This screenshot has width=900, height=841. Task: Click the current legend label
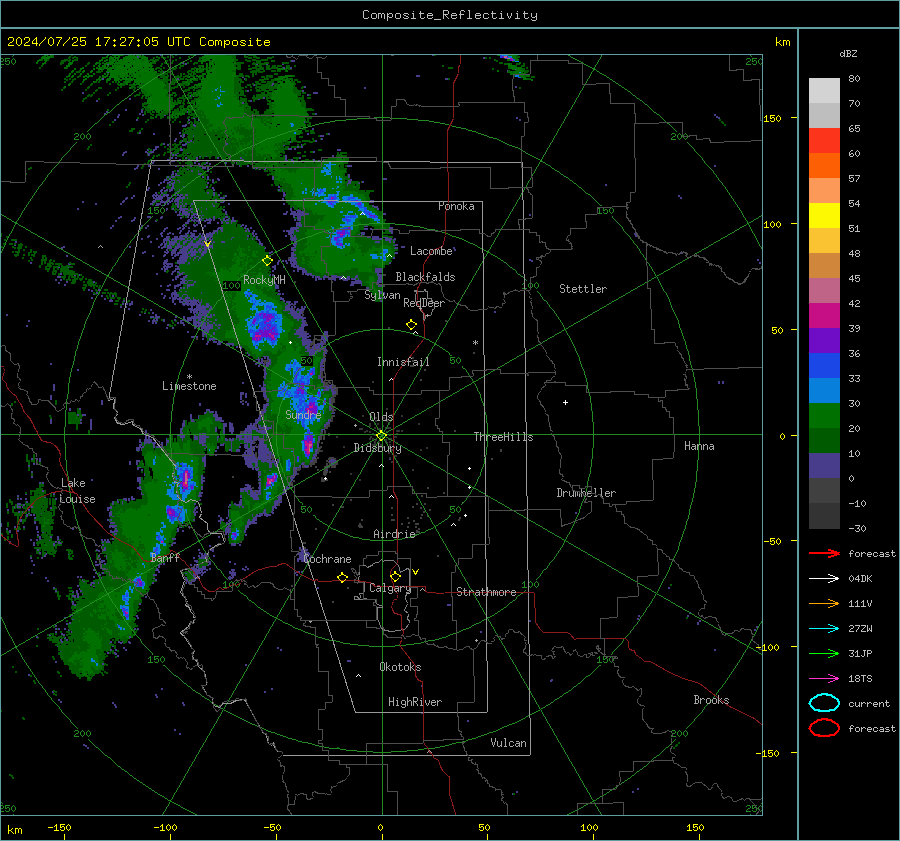pos(869,704)
